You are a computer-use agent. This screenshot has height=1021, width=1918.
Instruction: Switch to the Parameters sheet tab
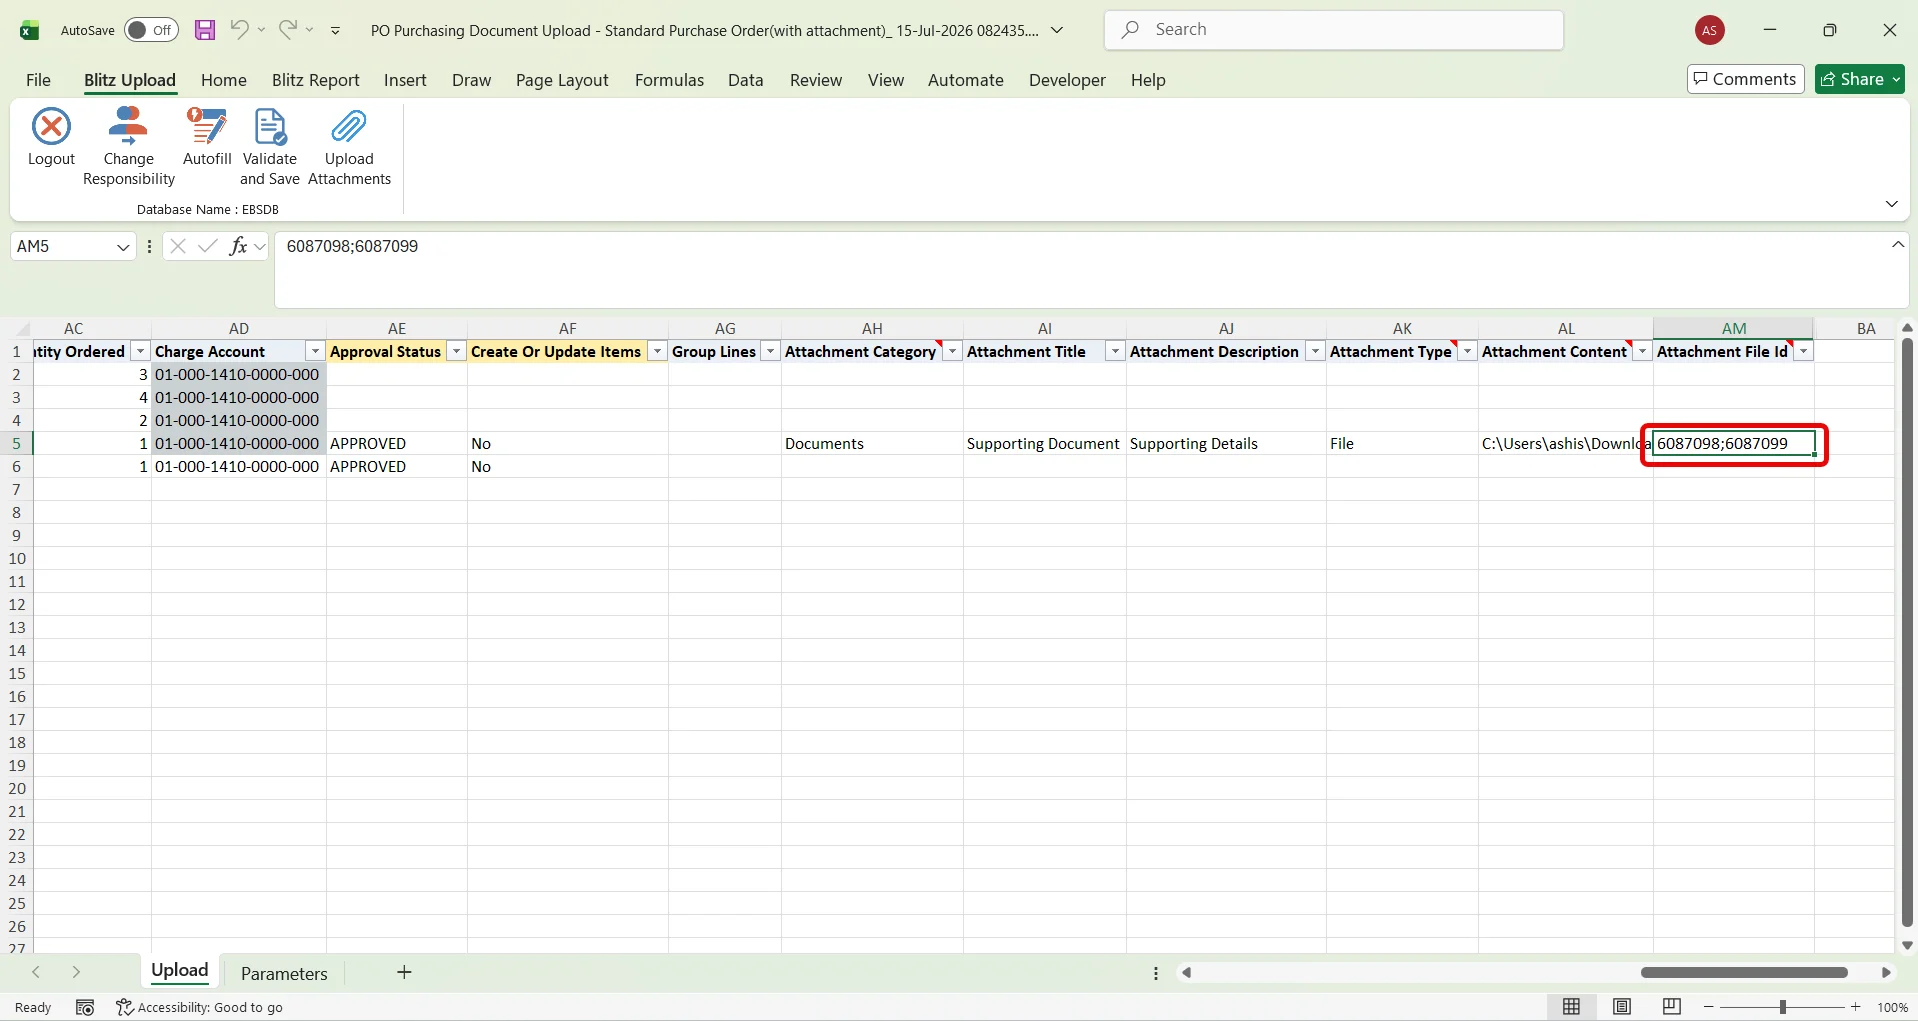284,973
